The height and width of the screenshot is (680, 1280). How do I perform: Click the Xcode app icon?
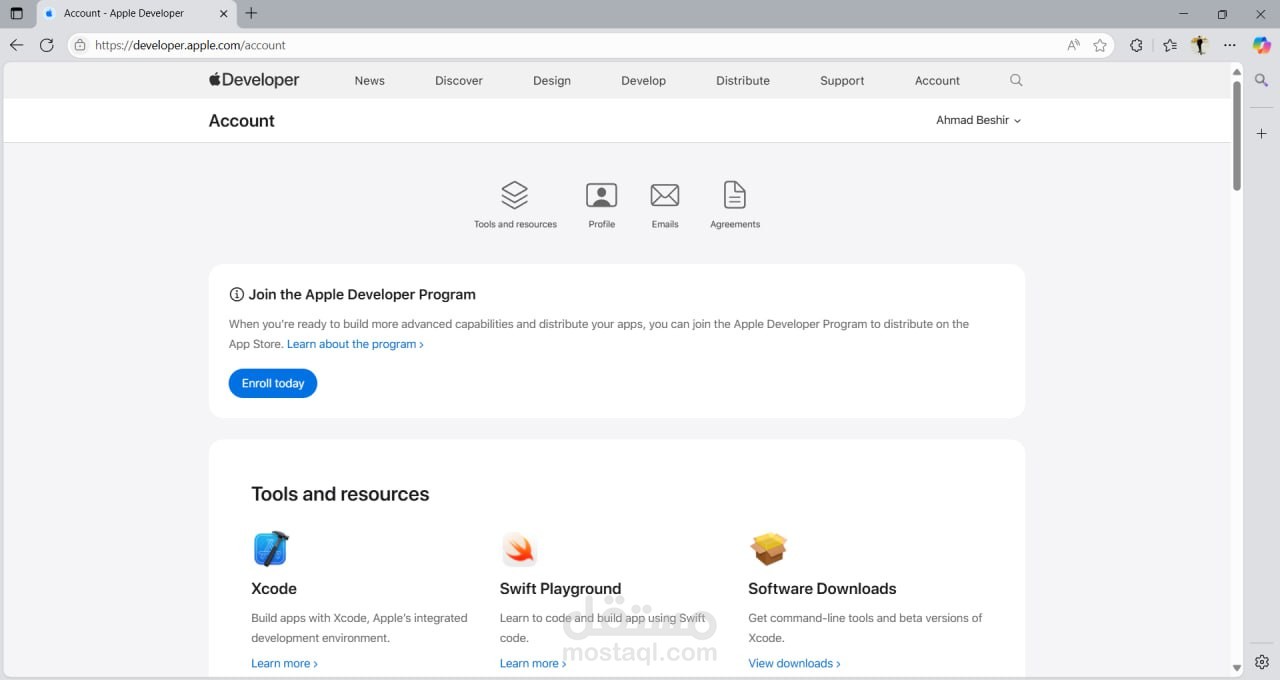[271, 549]
